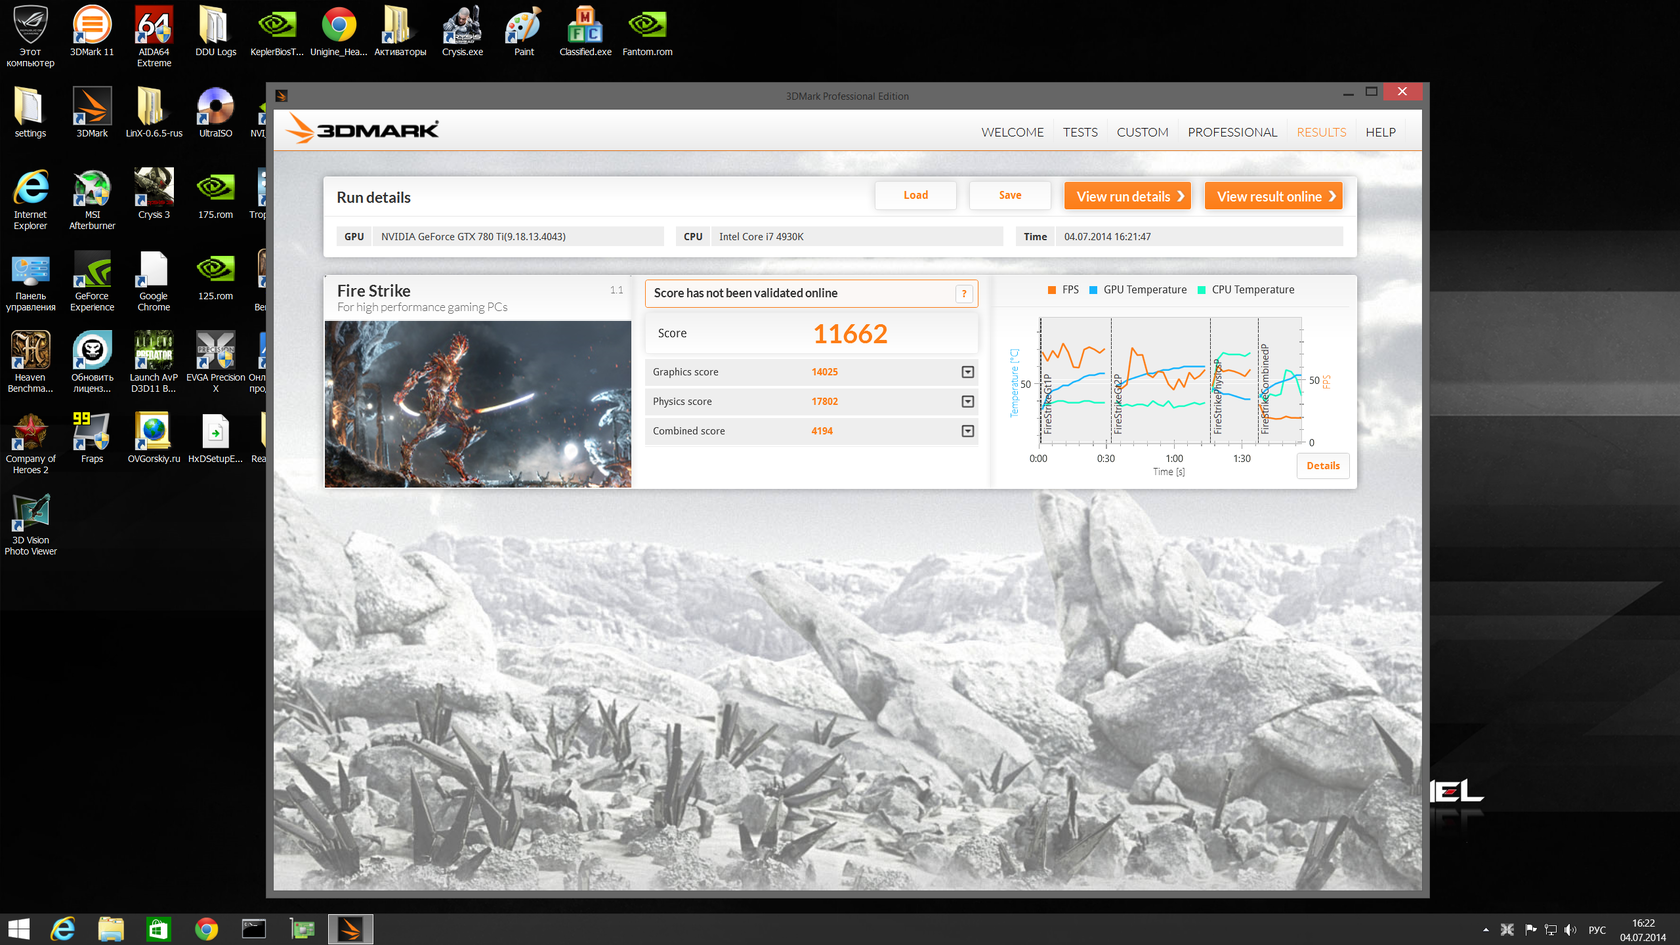Click the Load button

click(x=915, y=195)
